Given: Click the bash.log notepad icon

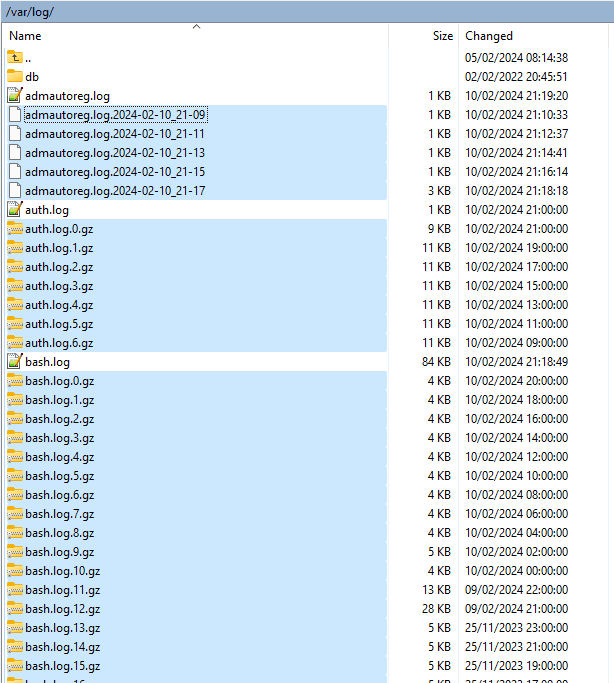Looking at the screenshot, I should pyautogui.click(x=14, y=362).
